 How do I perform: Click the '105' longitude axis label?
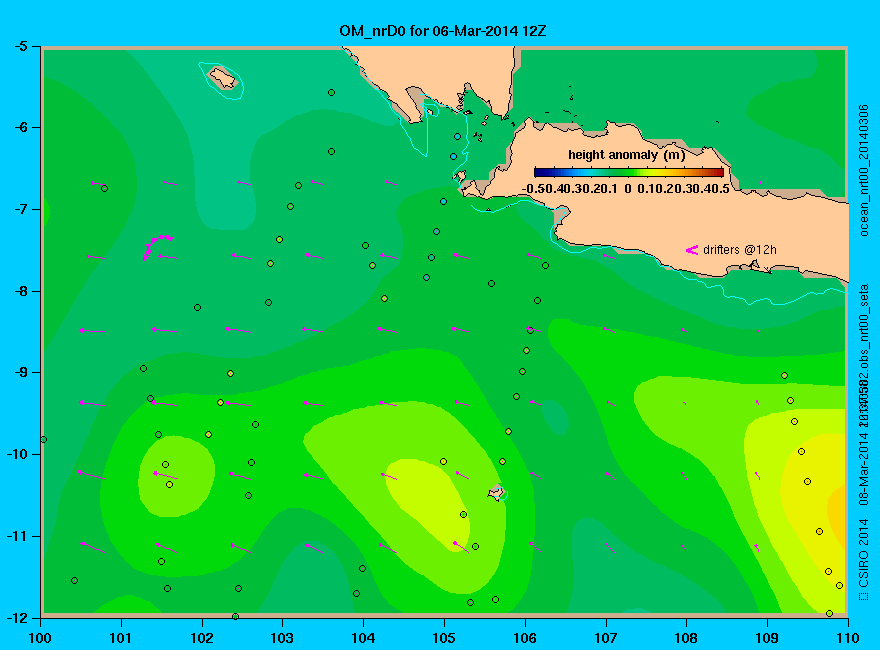(x=444, y=638)
